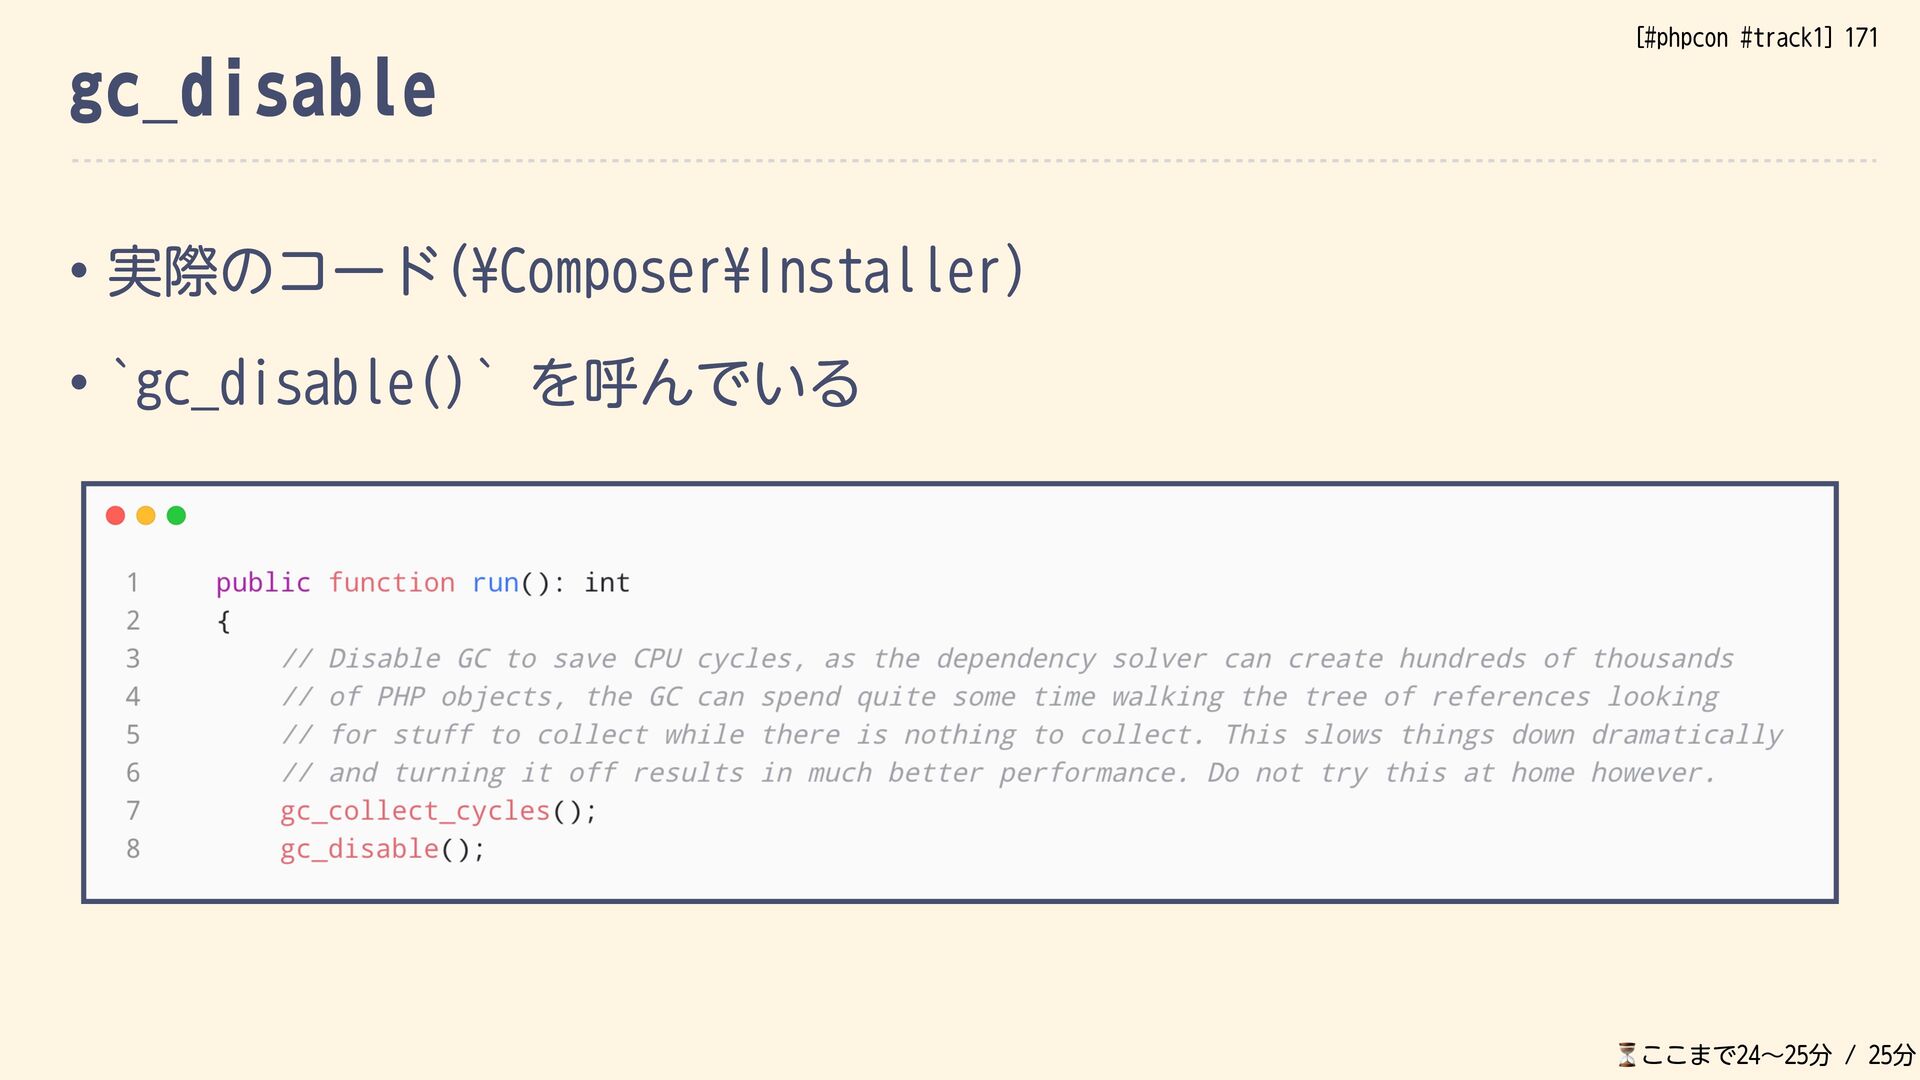The image size is (1920, 1080).
Task: Select the gc_disable() call on line 8
Action: click(382, 849)
